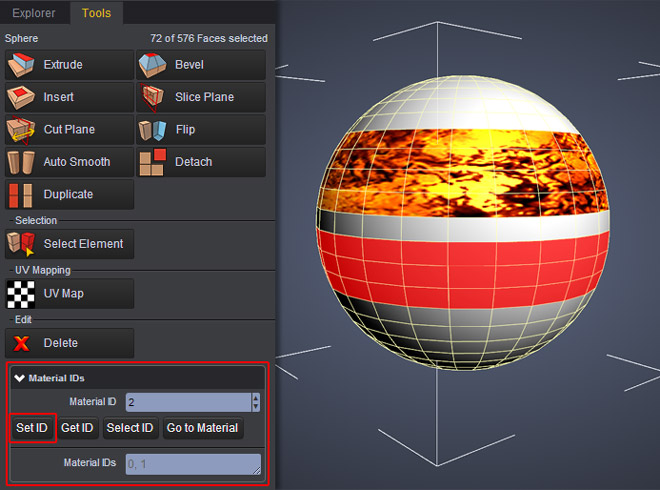Click the Material IDs list field

pyautogui.click(x=193, y=464)
